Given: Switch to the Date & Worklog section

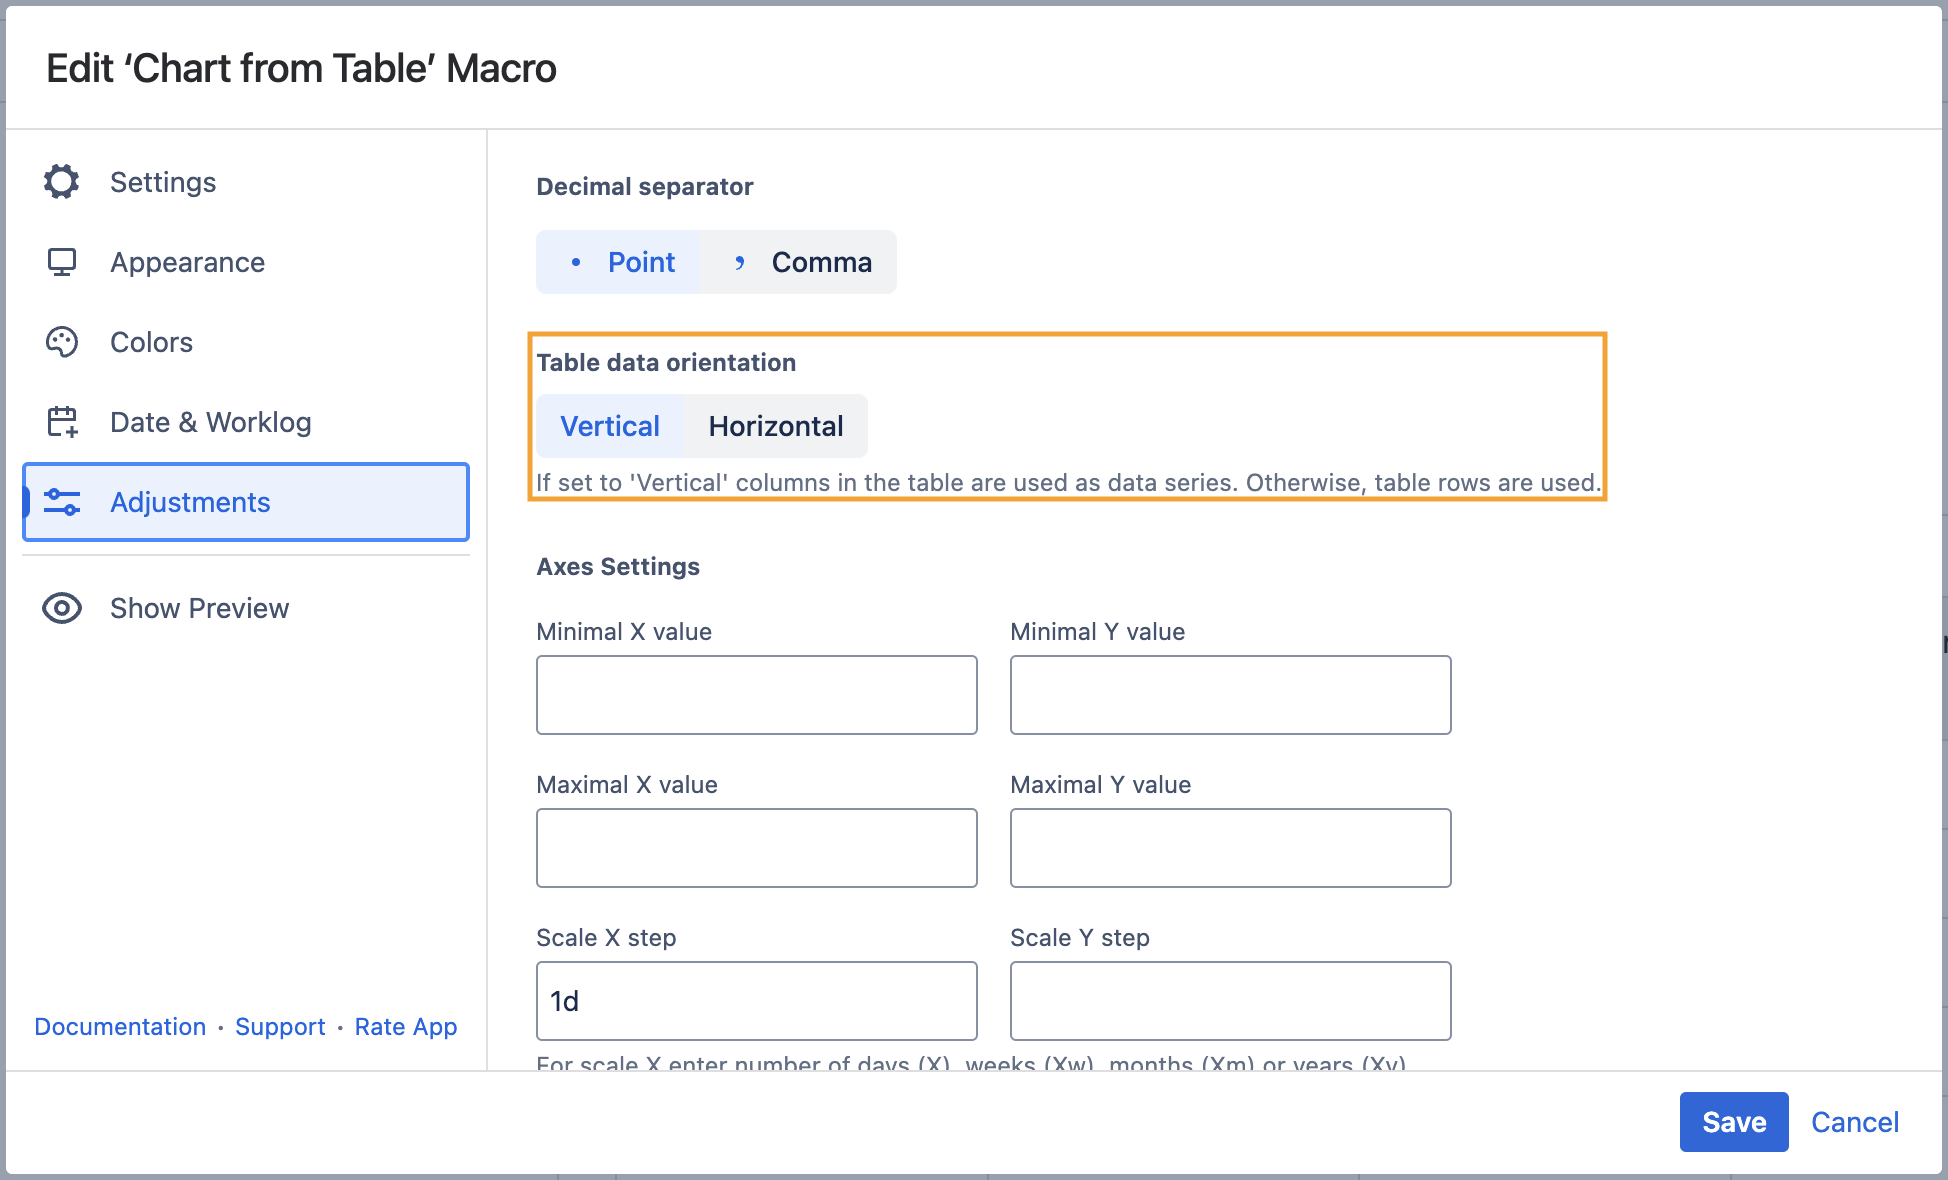Looking at the screenshot, I should tap(210, 422).
